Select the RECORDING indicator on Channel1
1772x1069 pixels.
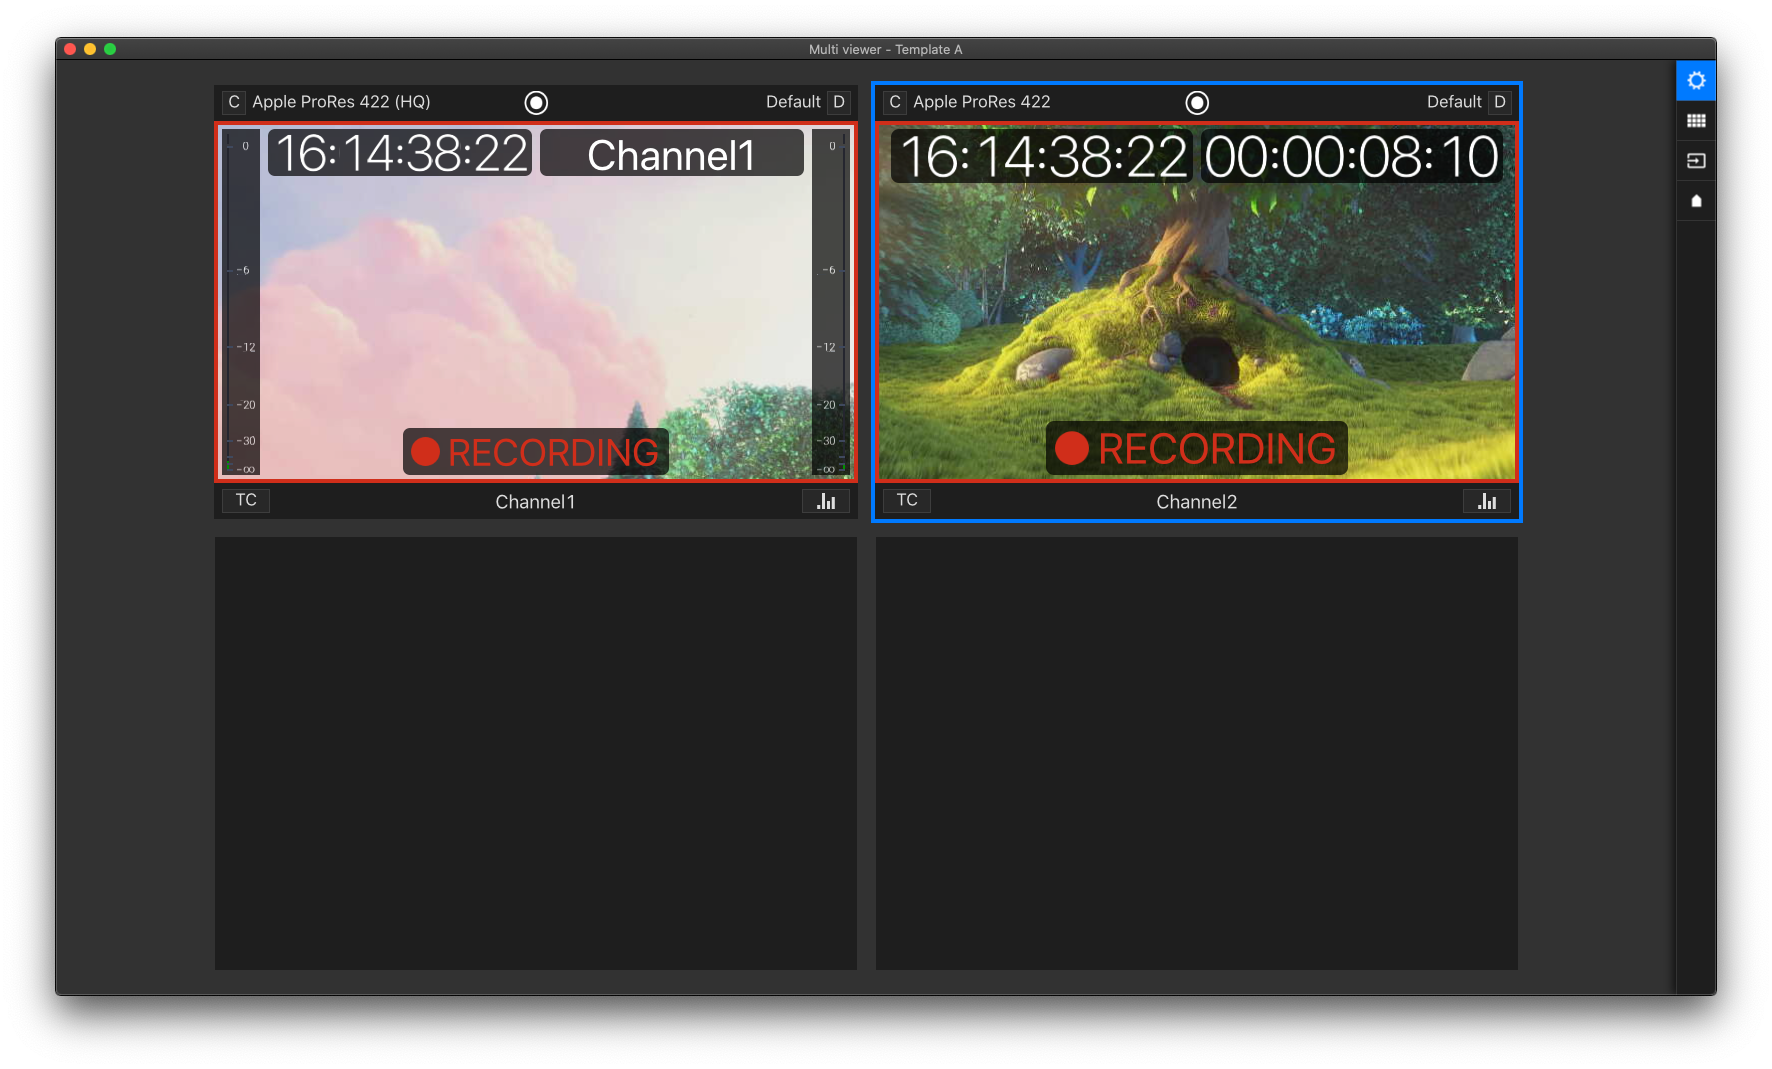click(536, 452)
